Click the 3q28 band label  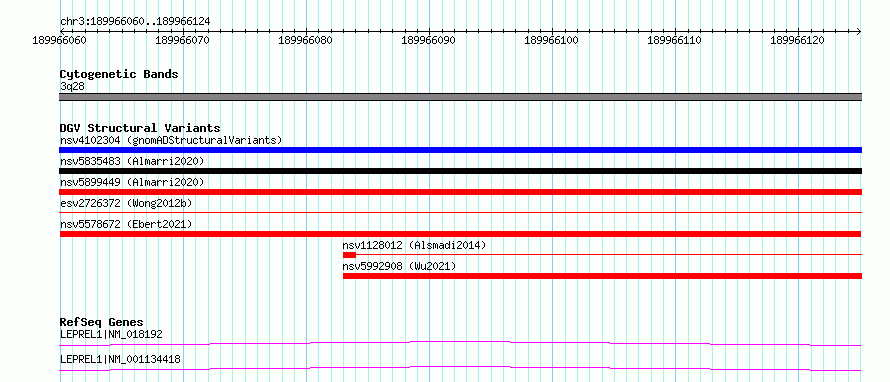pos(72,87)
